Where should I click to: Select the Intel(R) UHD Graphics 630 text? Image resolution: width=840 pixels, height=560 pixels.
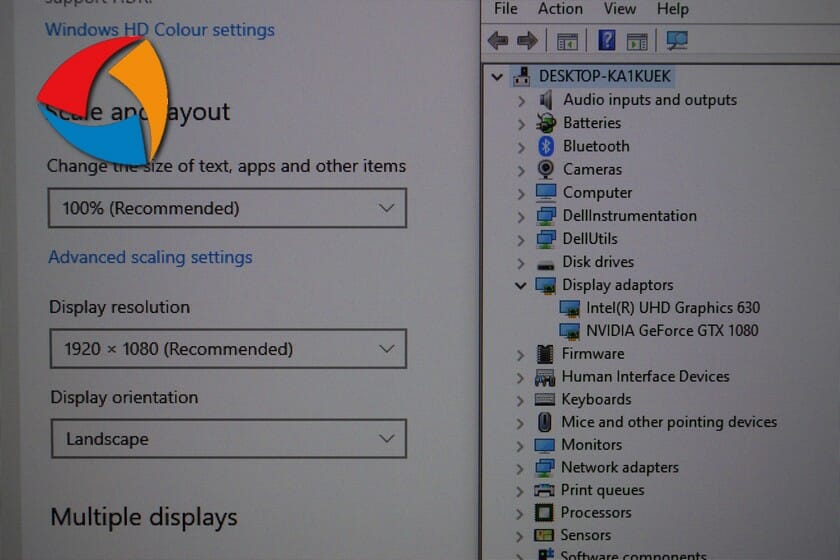[x=673, y=308]
